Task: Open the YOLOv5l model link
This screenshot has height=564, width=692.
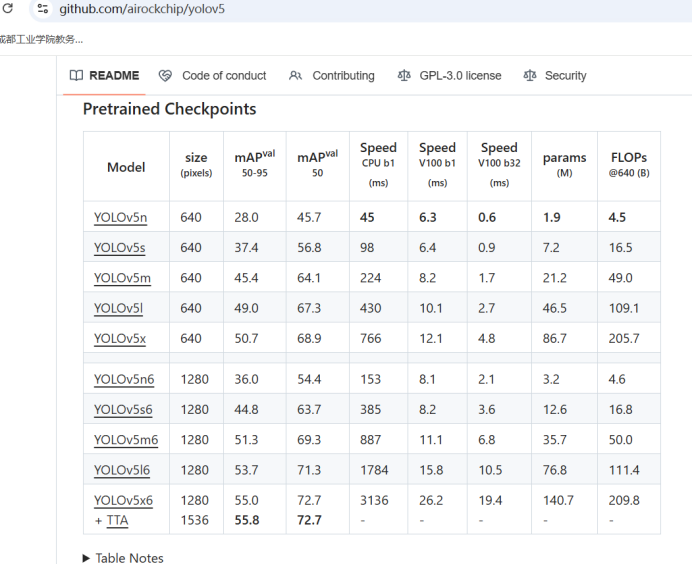Action: (118, 308)
